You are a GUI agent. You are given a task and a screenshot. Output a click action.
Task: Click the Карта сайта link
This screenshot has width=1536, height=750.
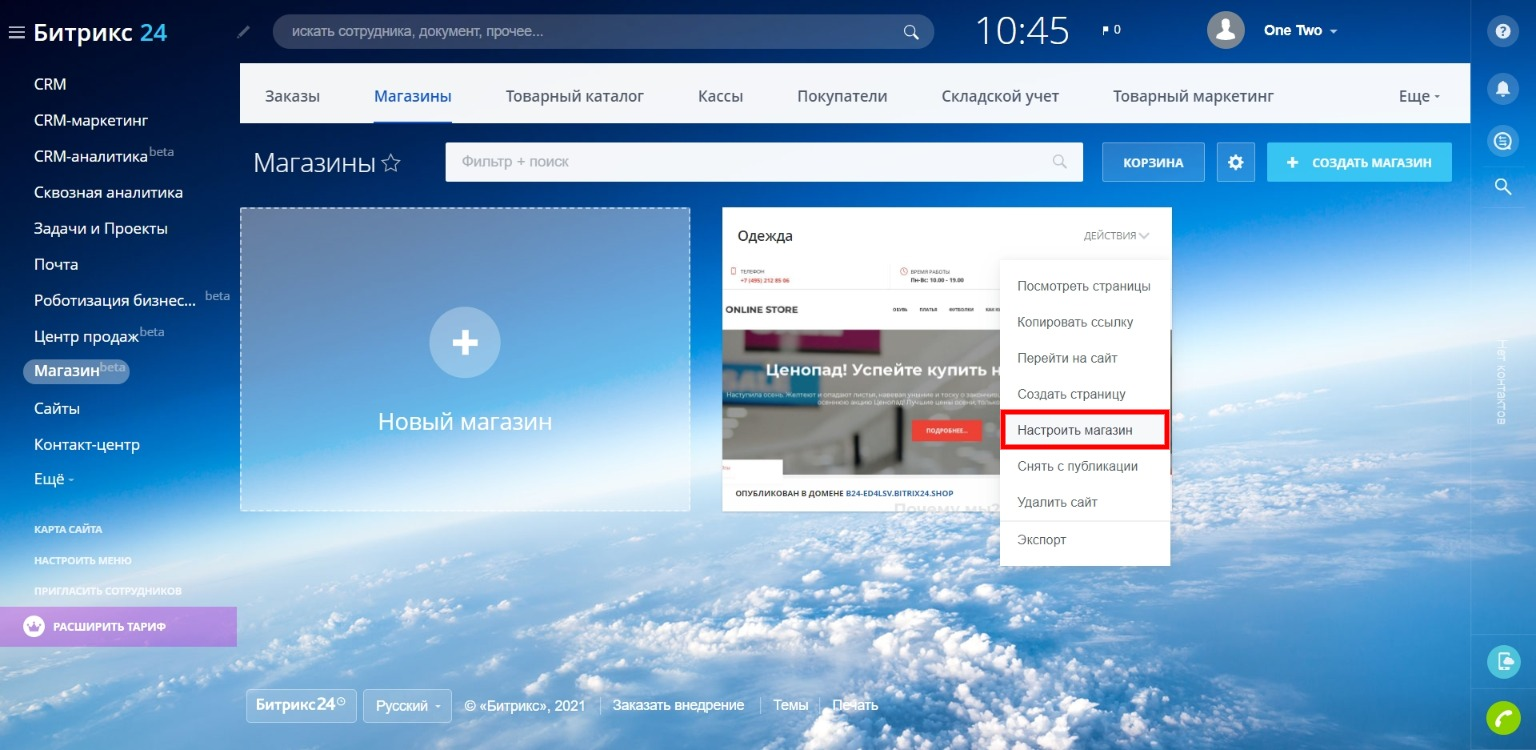pos(68,529)
